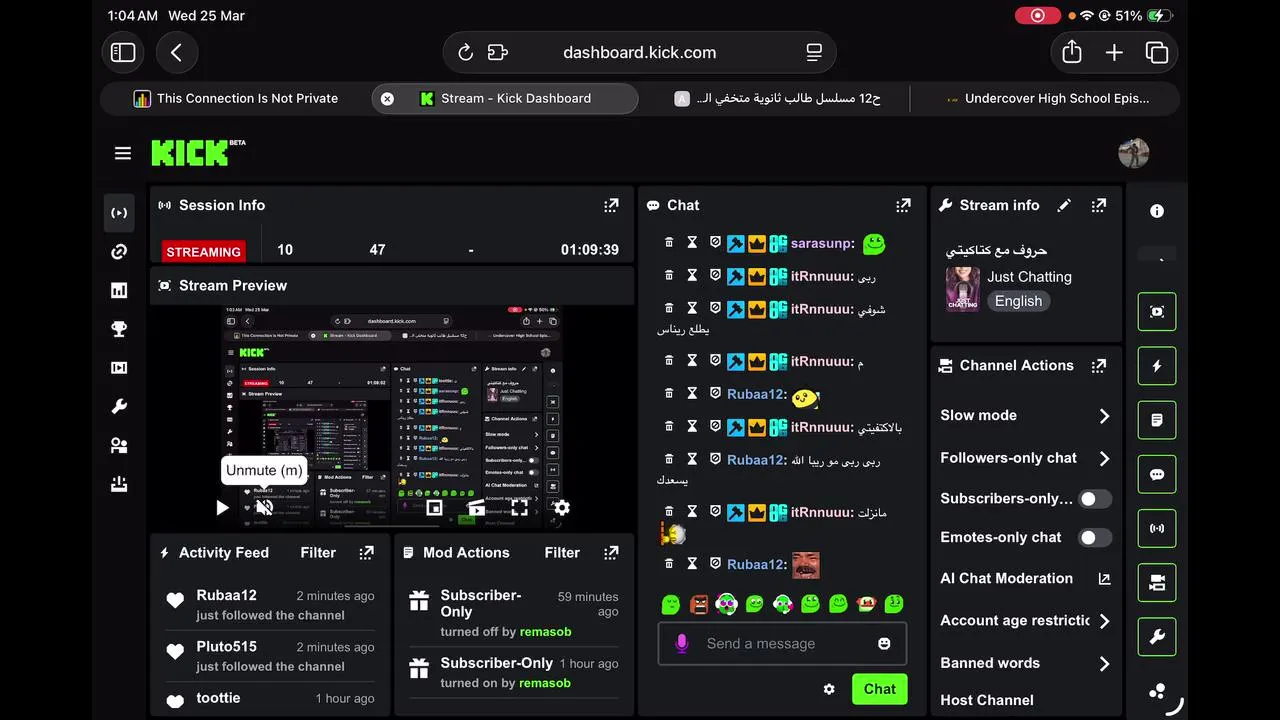Toggle the camera channel actions widget button
The image size is (1280, 720).
pos(1157,582)
